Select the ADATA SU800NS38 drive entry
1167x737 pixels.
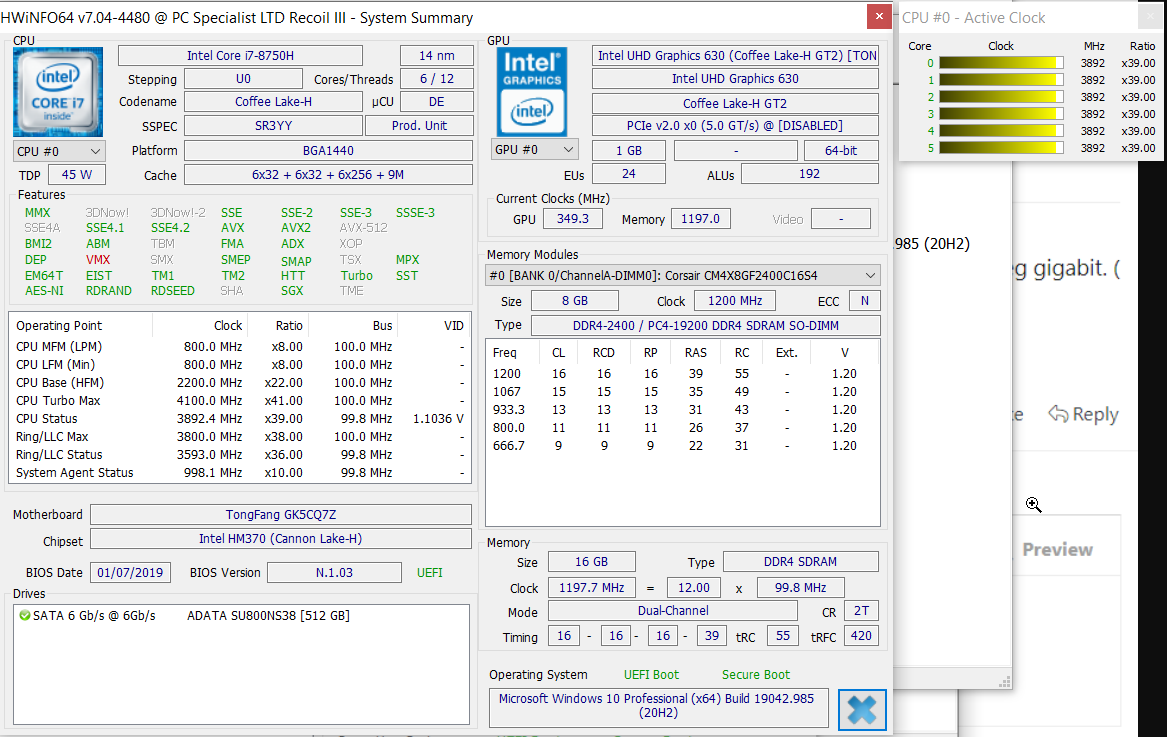[268, 616]
